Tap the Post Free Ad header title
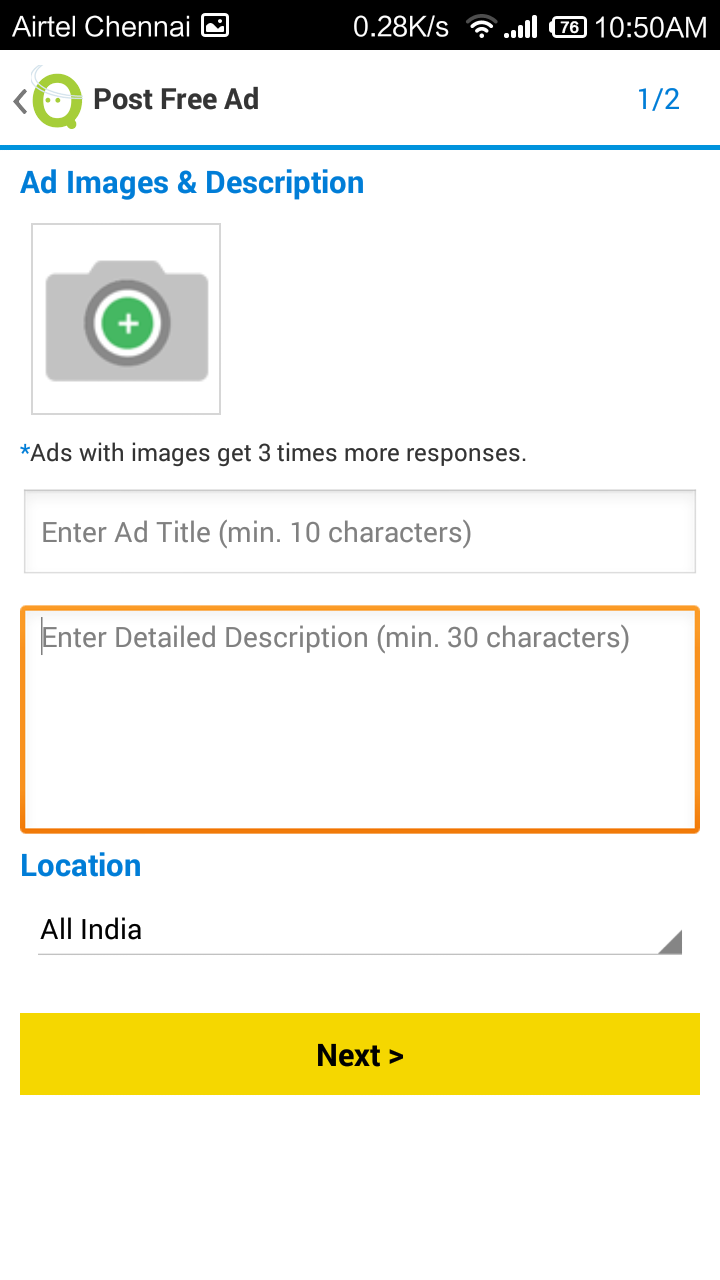Viewport: 720px width, 1280px height. click(x=176, y=99)
